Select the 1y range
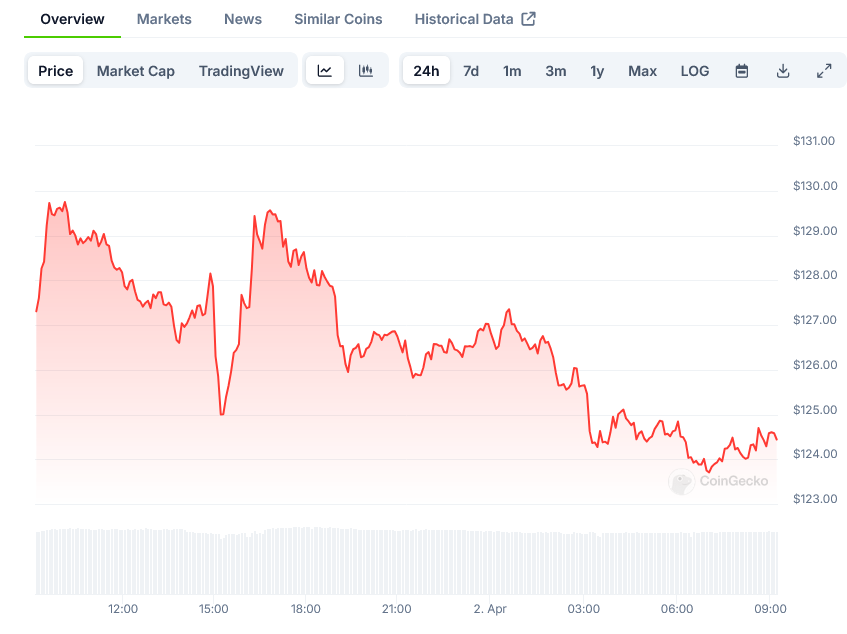This screenshot has width=847, height=634. pyautogui.click(x=596, y=70)
